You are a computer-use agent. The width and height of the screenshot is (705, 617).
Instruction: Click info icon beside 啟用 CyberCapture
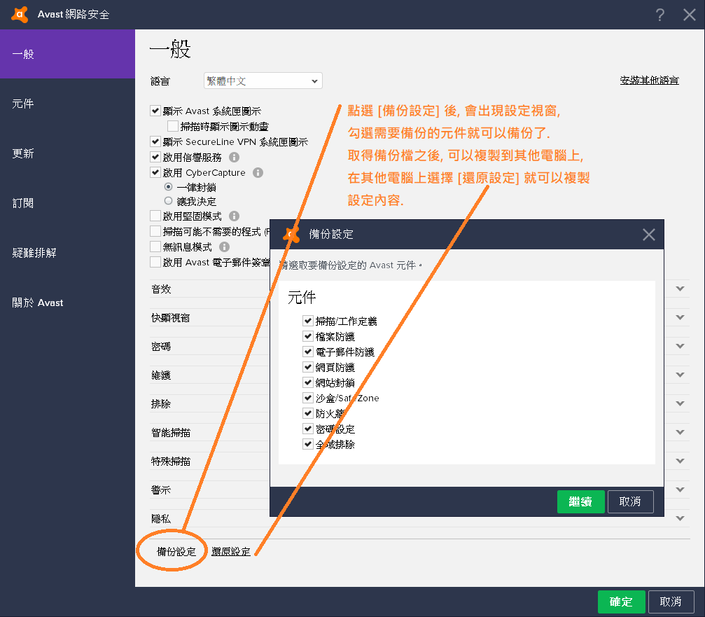pos(258,173)
